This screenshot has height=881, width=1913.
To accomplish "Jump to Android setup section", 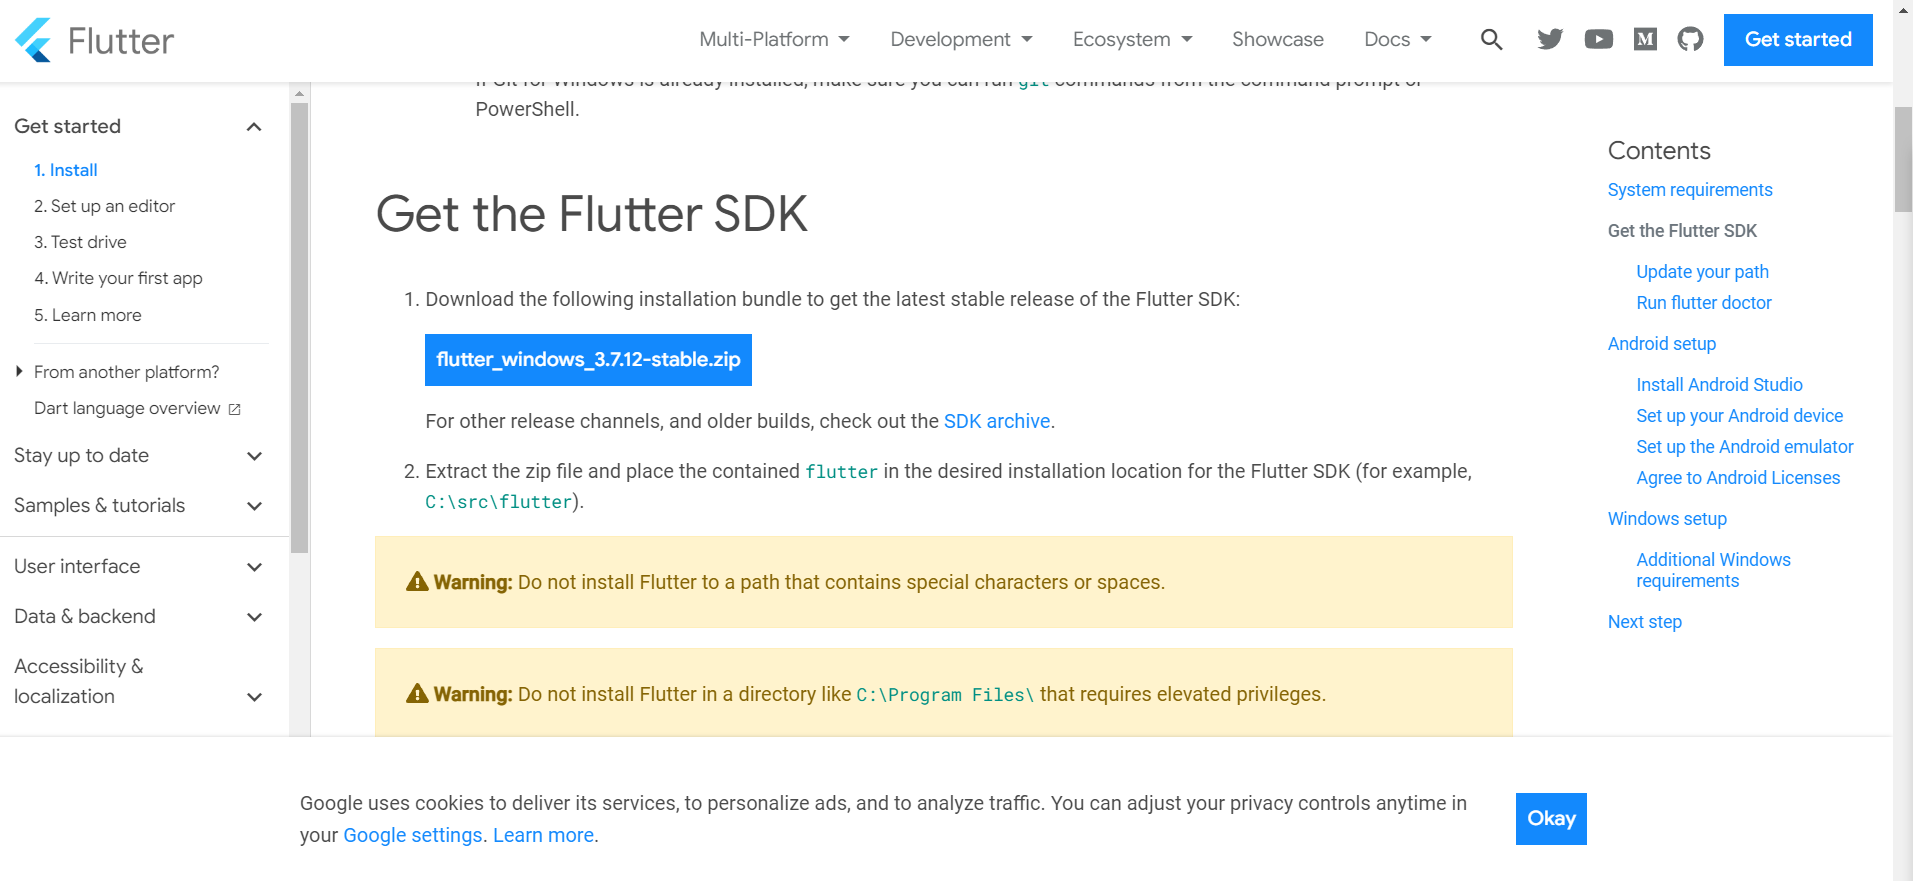I will point(1662,344).
